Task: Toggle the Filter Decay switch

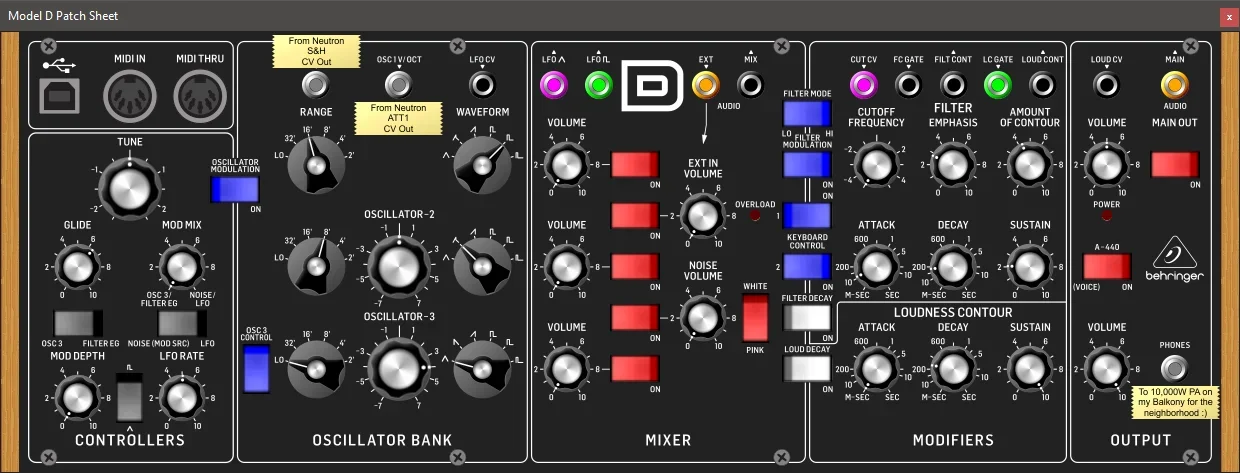Action: coord(808,317)
